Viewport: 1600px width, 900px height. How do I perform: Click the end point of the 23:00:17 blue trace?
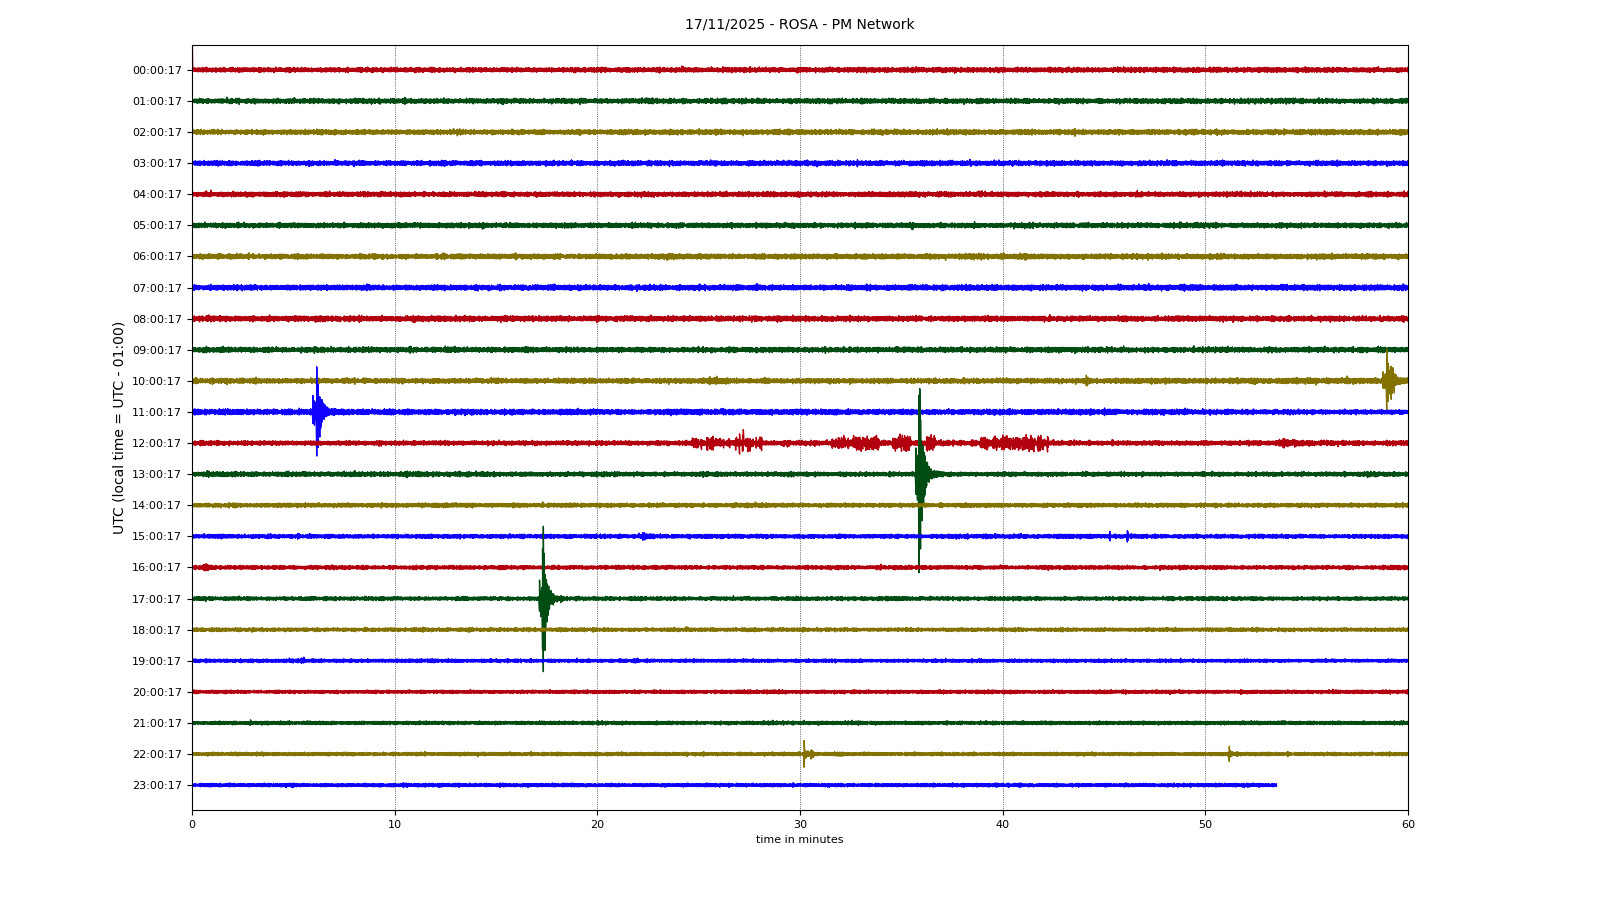1276,785
